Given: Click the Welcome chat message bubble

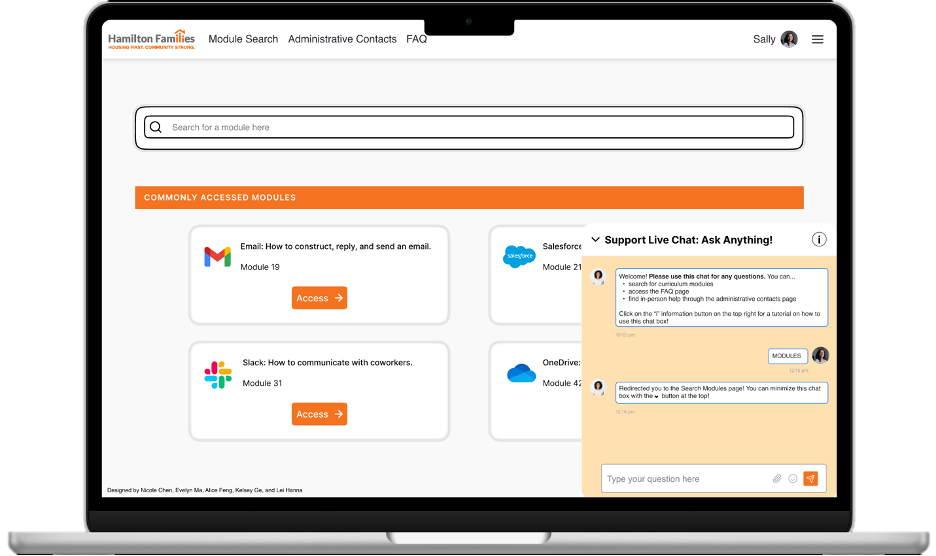Looking at the screenshot, I should point(722,297).
